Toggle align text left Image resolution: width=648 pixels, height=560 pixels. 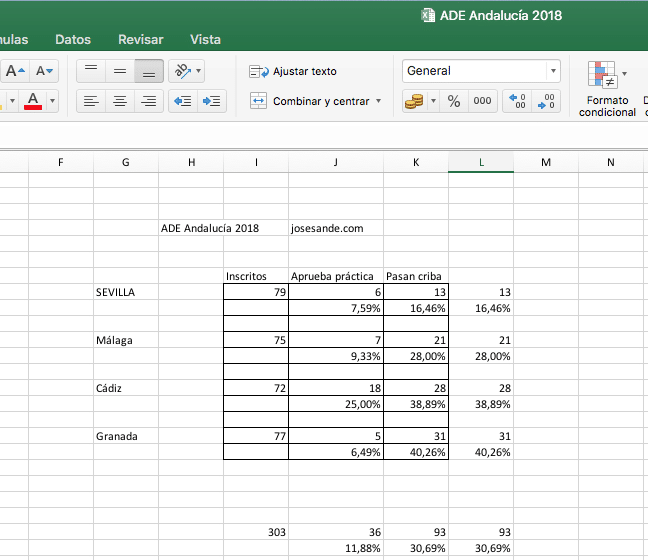click(91, 101)
